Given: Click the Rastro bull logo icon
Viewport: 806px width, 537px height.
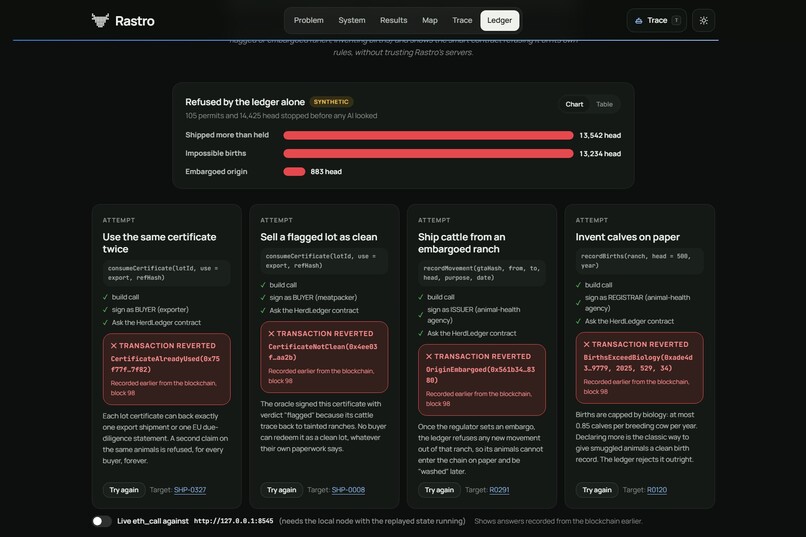Looking at the screenshot, I should click(100, 20).
